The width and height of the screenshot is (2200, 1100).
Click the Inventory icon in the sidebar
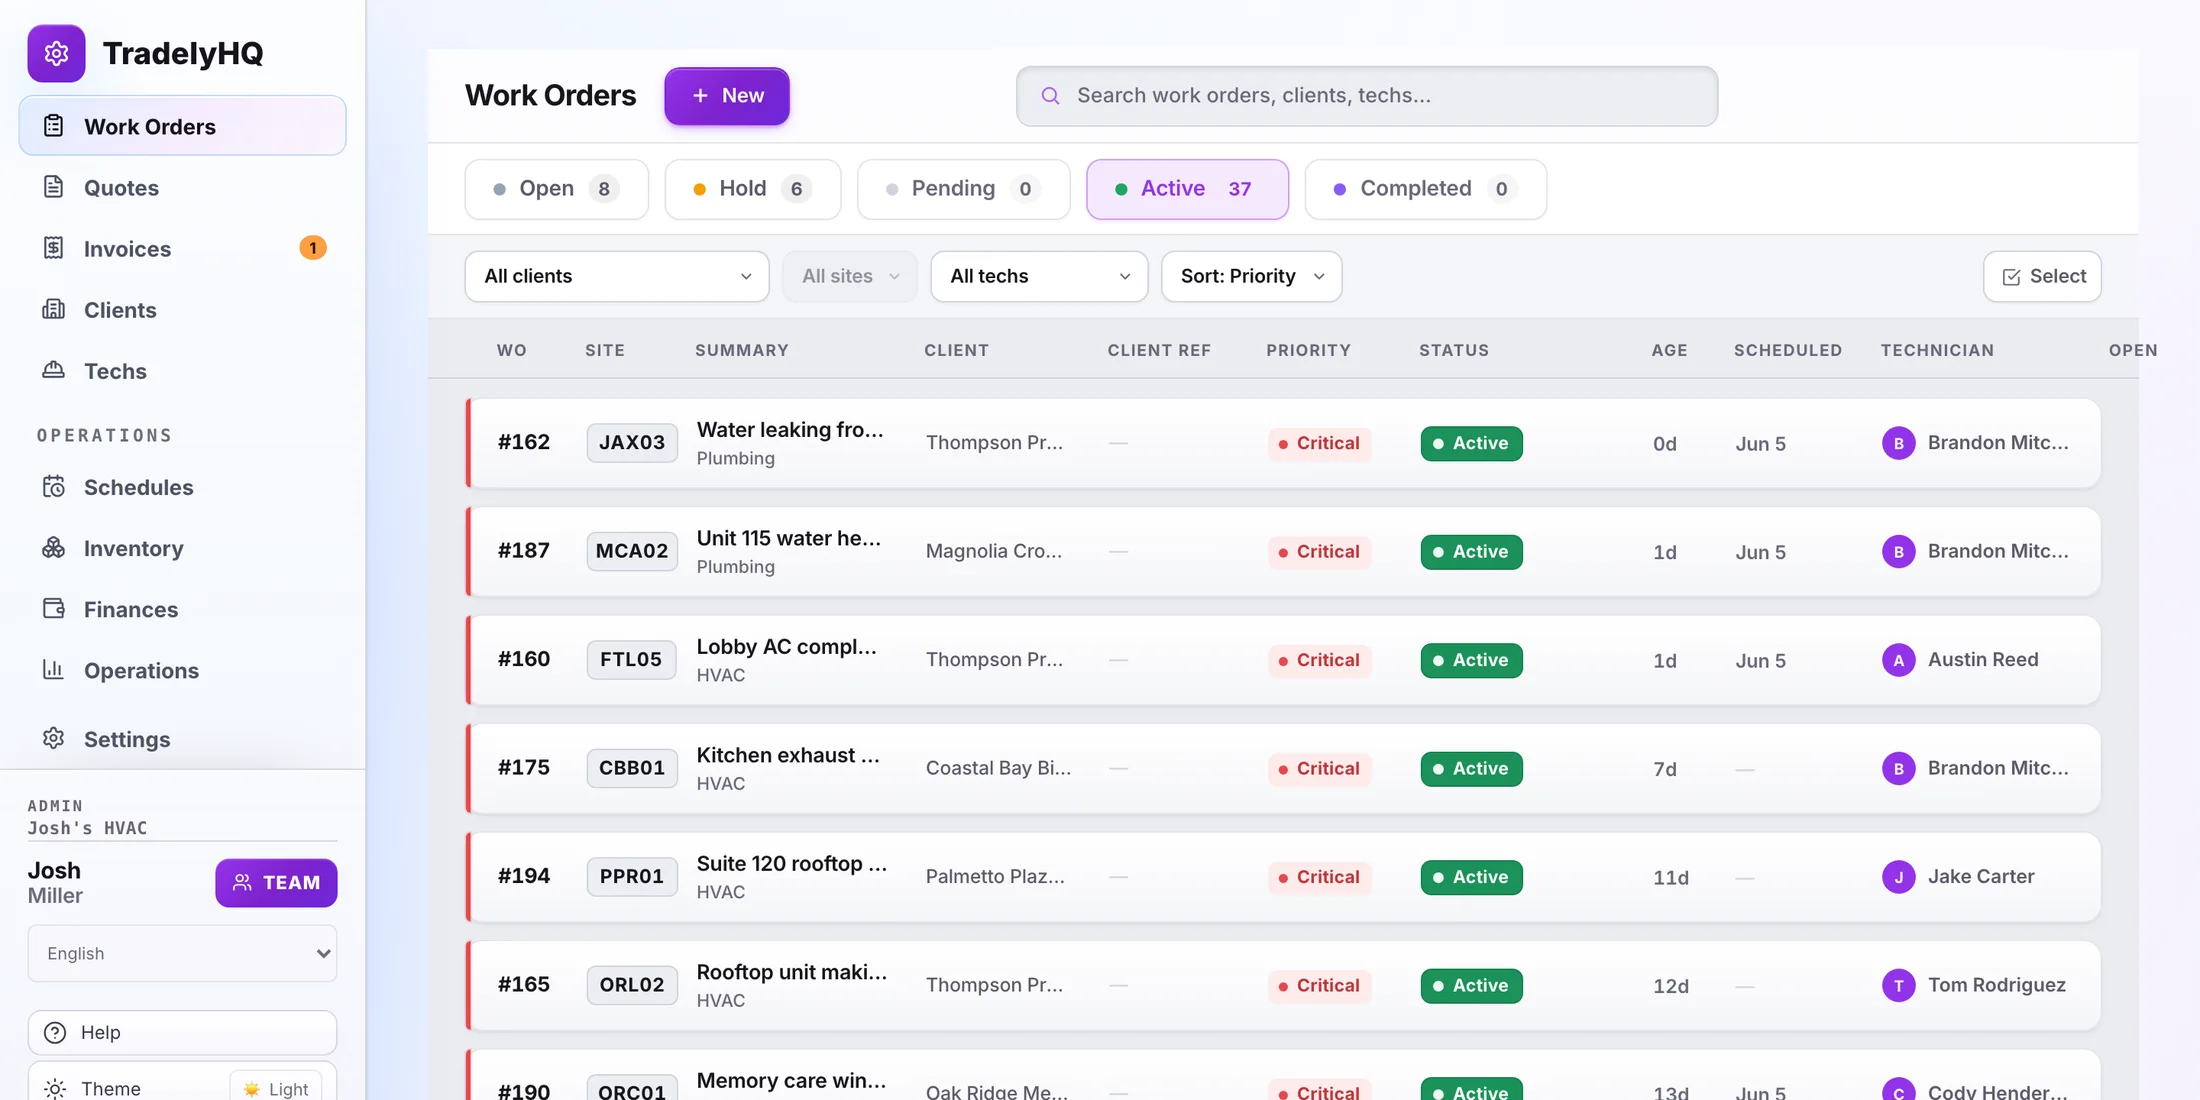[x=54, y=548]
